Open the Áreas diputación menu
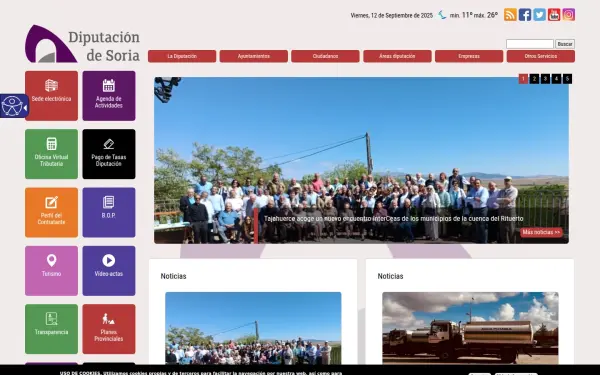This screenshot has width=600, height=375. pos(397,56)
